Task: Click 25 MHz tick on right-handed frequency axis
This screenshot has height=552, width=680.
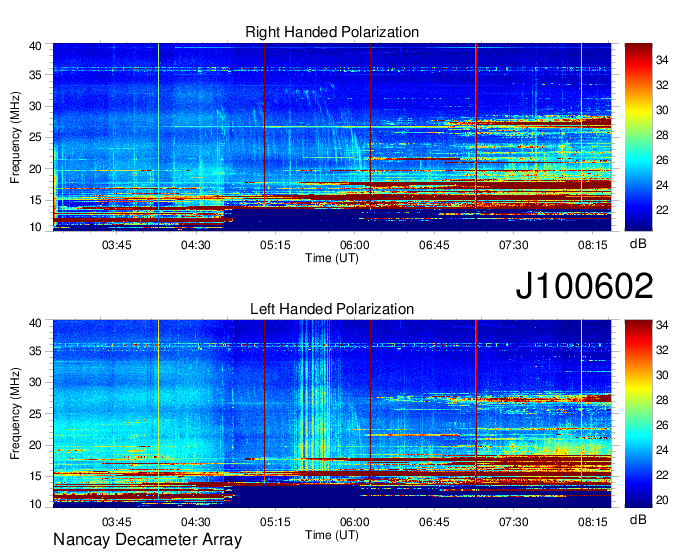Action: [35, 137]
